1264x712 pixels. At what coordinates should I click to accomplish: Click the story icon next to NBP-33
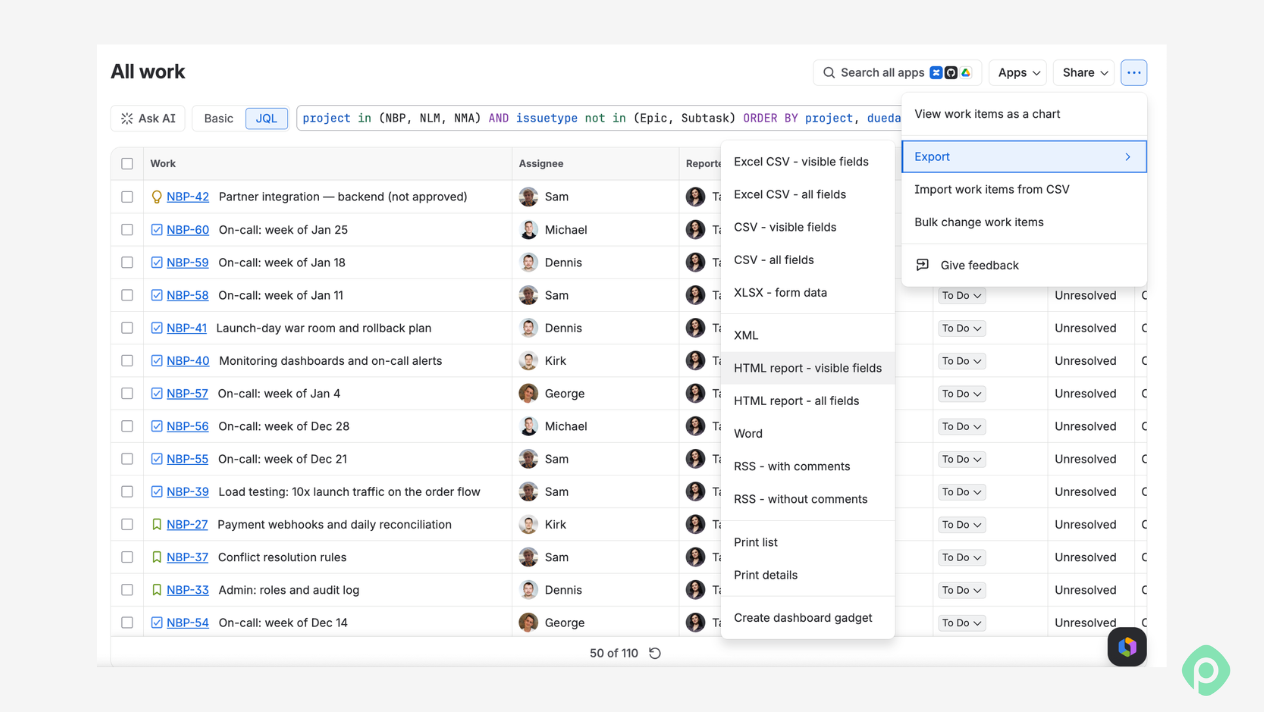156,590
